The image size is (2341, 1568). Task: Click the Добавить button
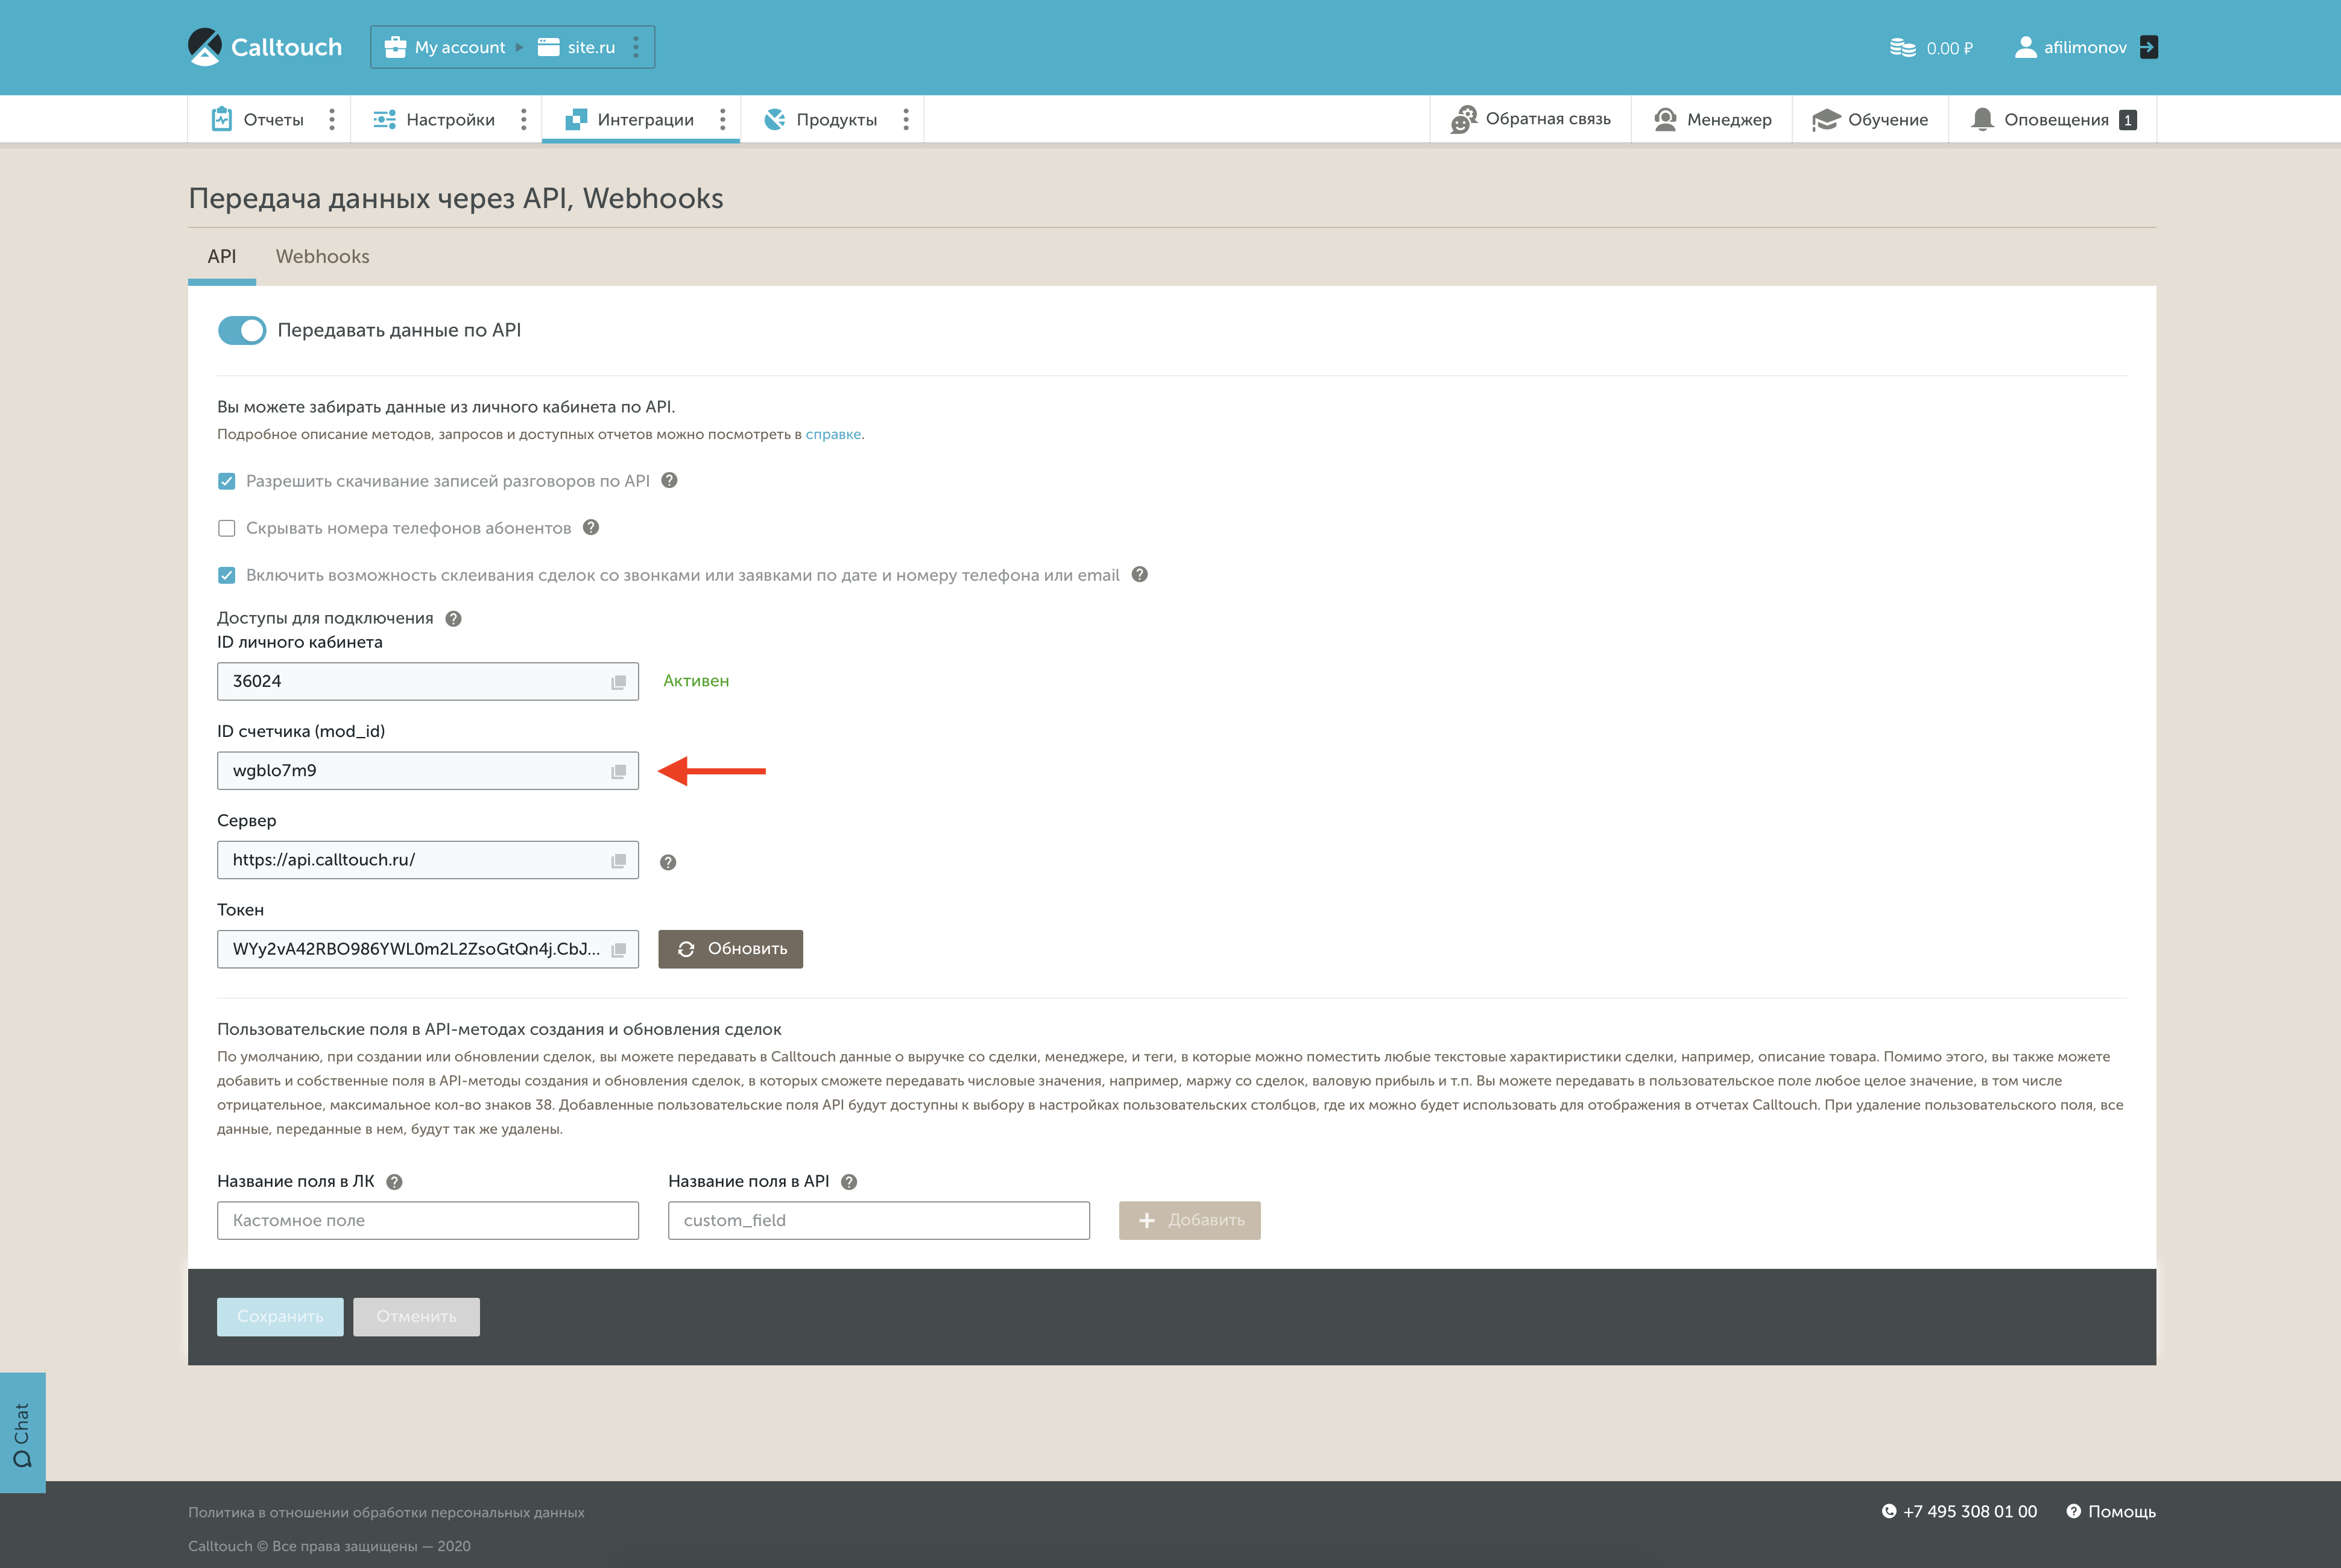1189,1220
